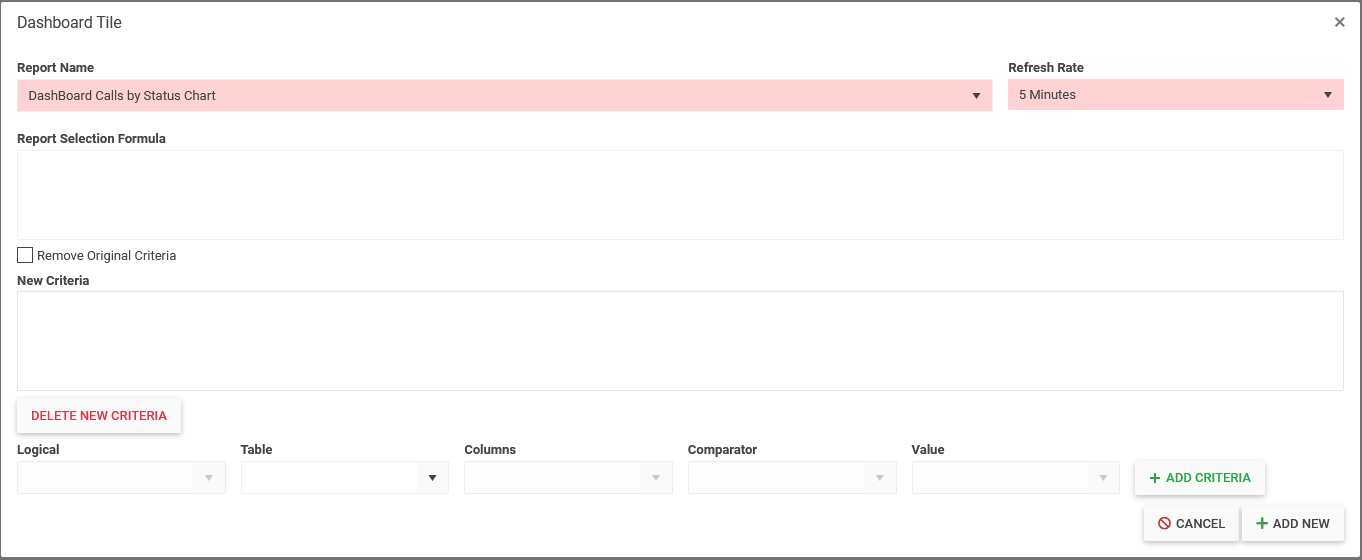Click into the Report Selection Formula box

point(680,195)
